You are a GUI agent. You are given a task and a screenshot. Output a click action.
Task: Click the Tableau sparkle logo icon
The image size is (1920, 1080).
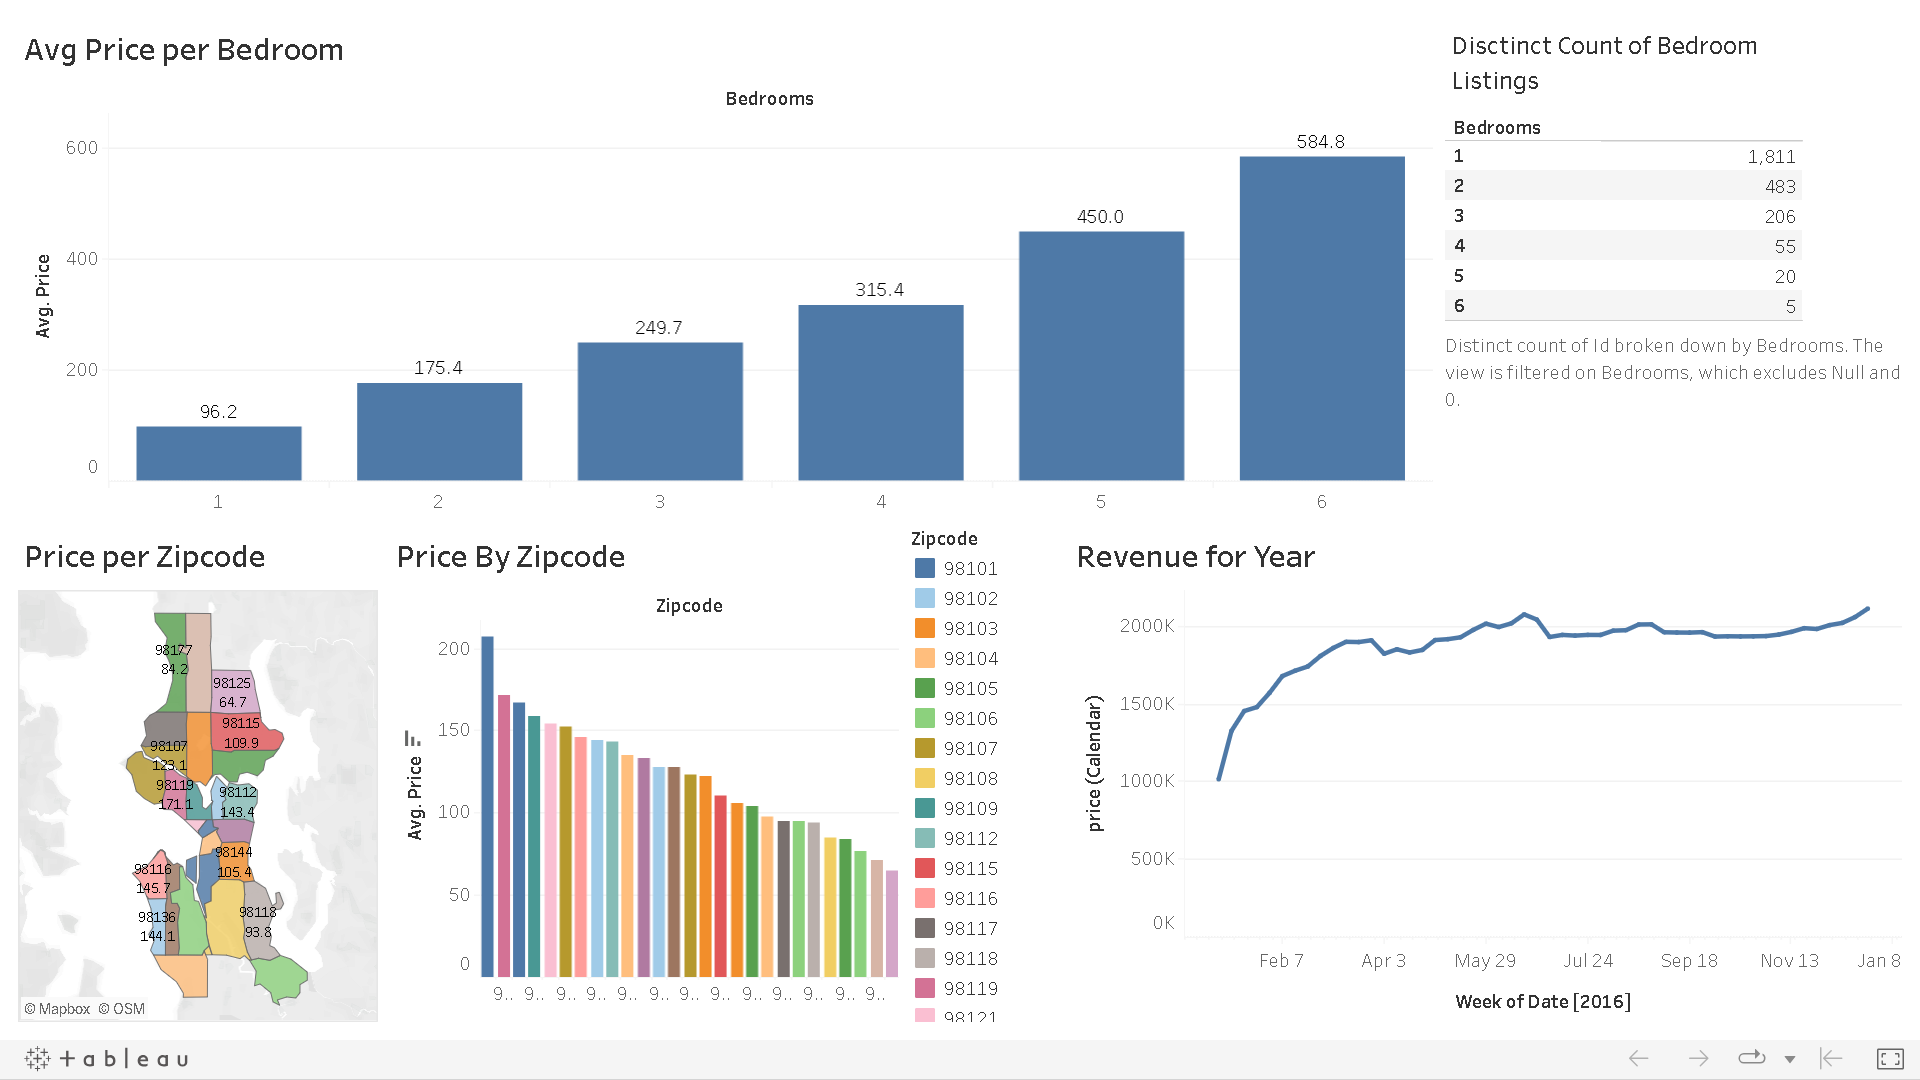(37, 1058)
